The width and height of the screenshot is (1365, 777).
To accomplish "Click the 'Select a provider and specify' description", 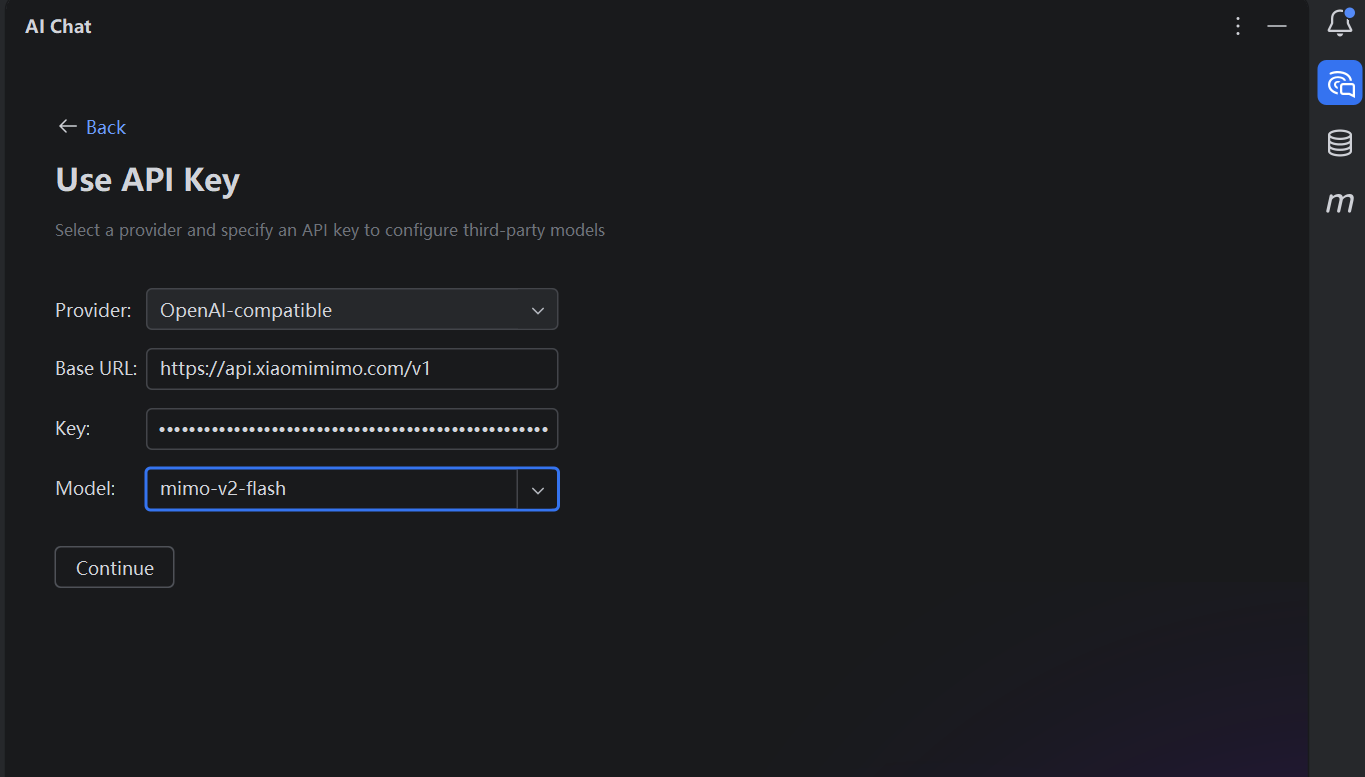I will click(x=330, y=230).
